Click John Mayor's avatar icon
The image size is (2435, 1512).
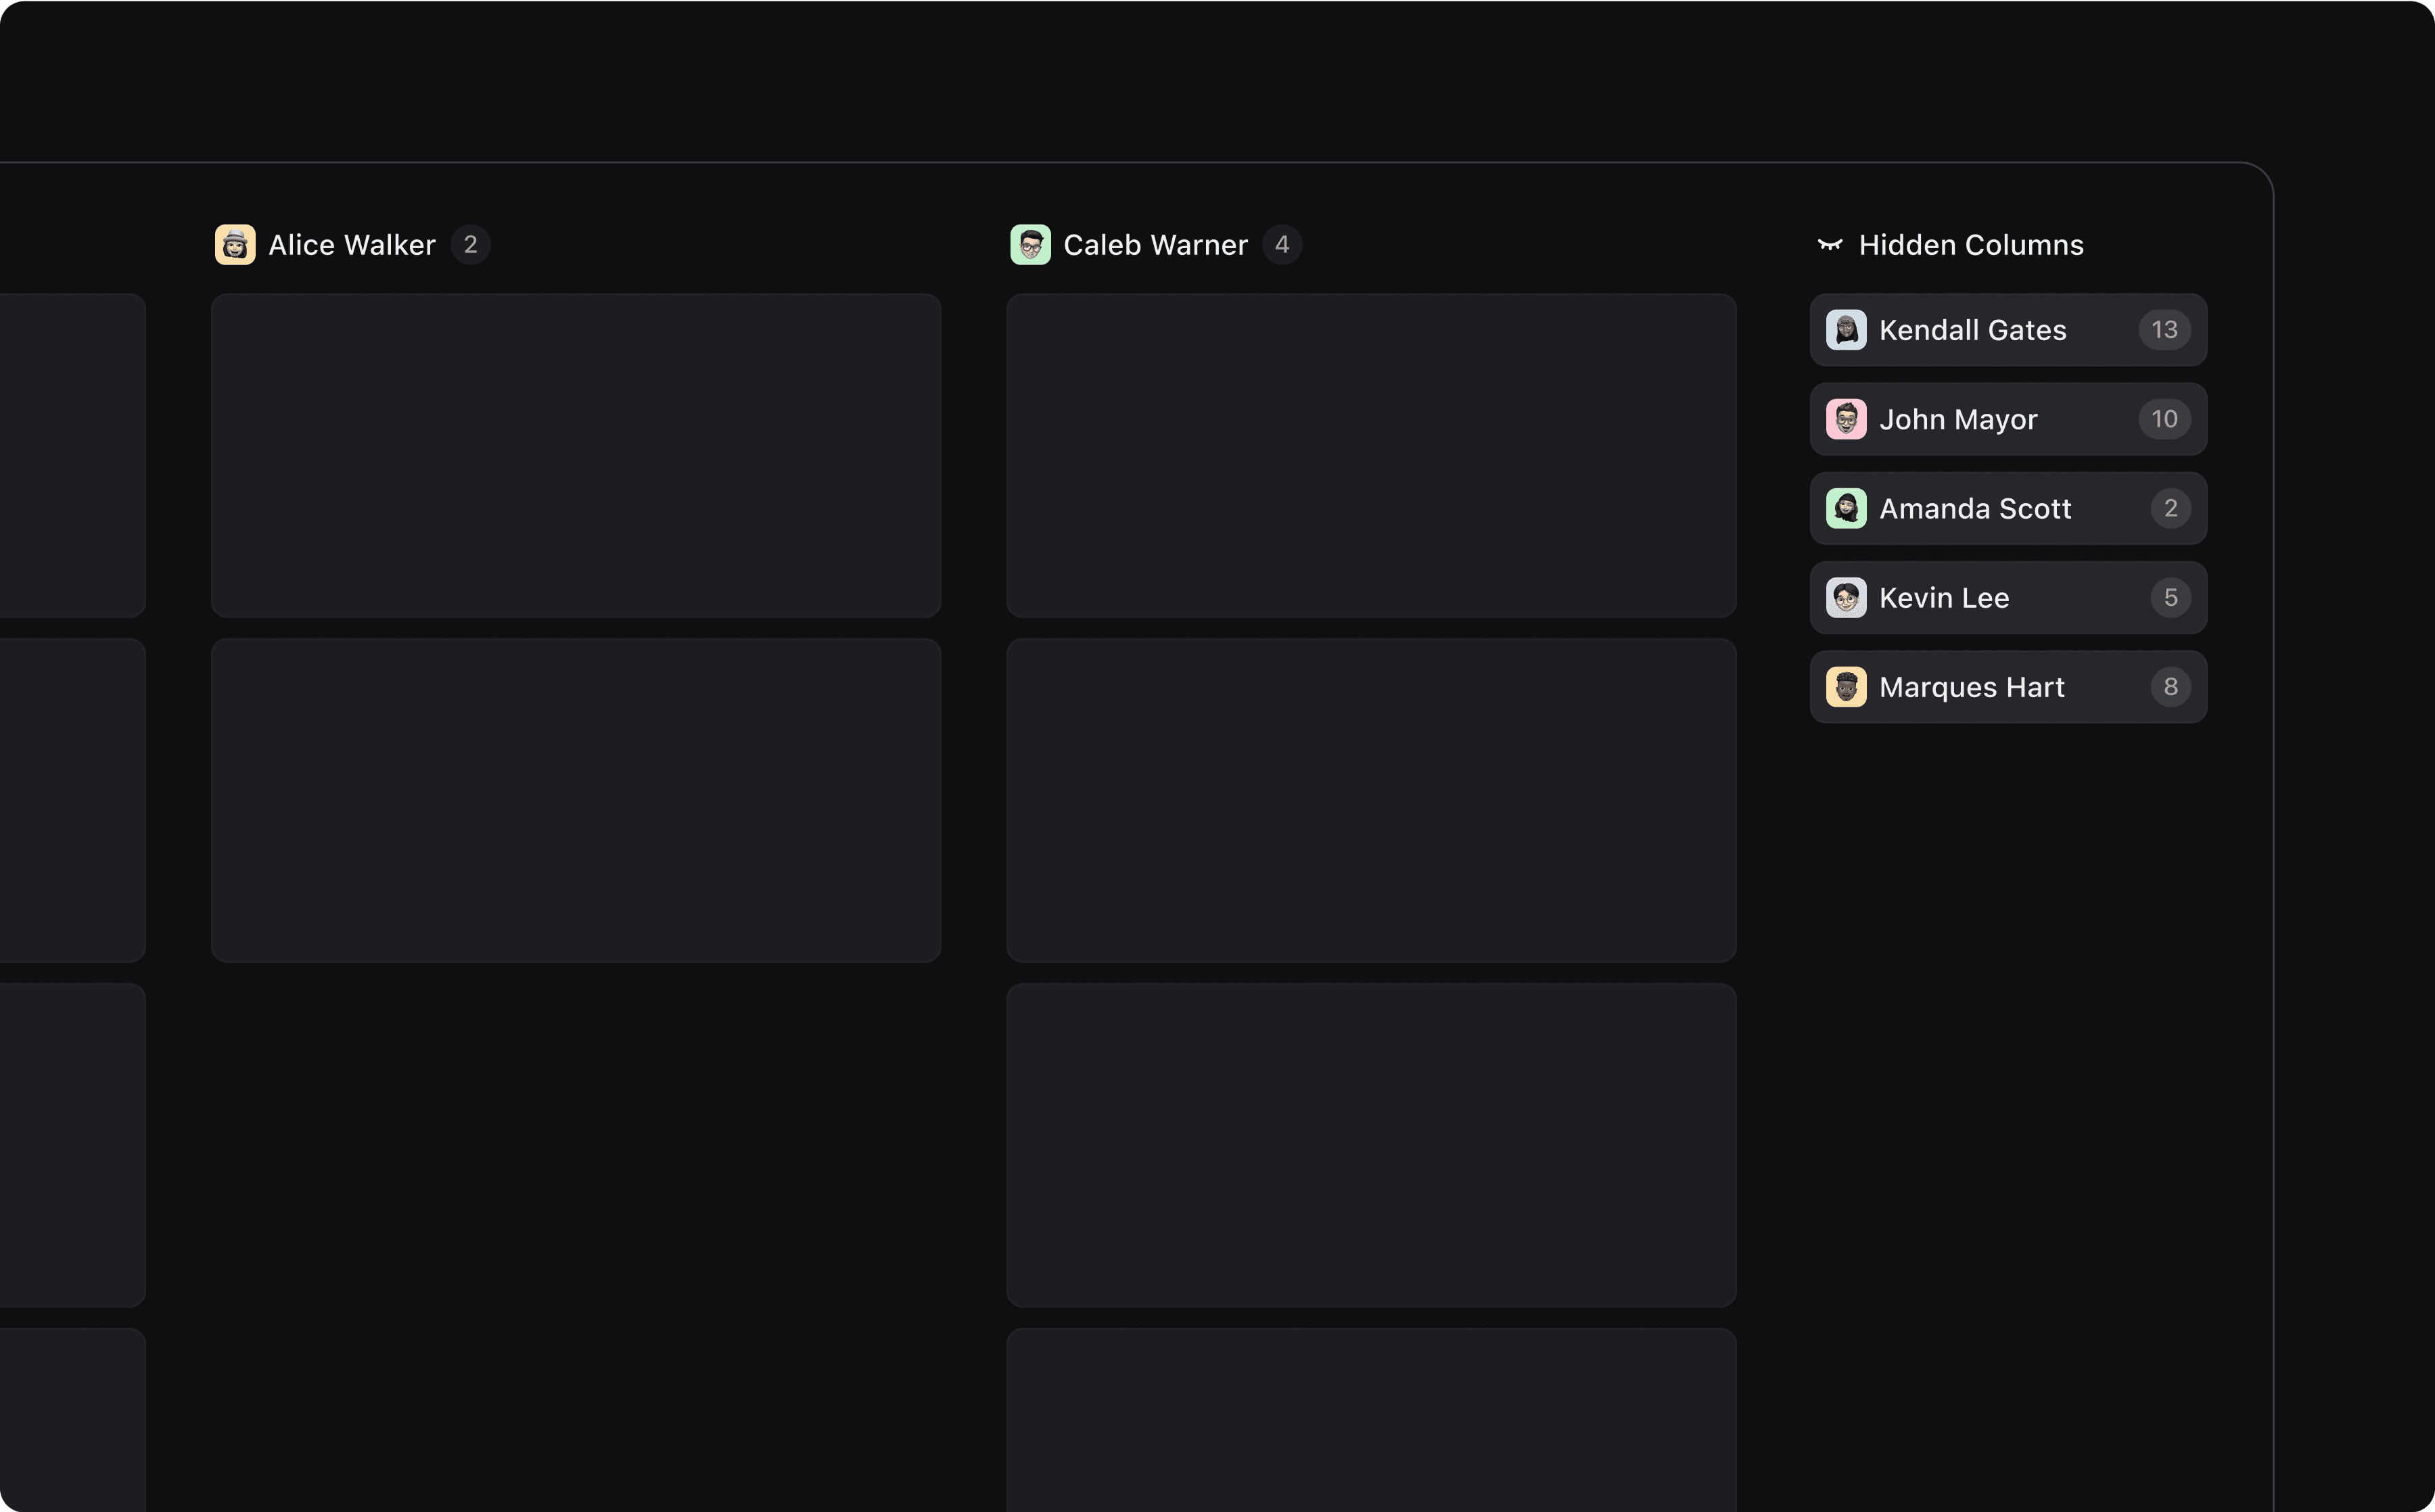(x=1846, y=419)
